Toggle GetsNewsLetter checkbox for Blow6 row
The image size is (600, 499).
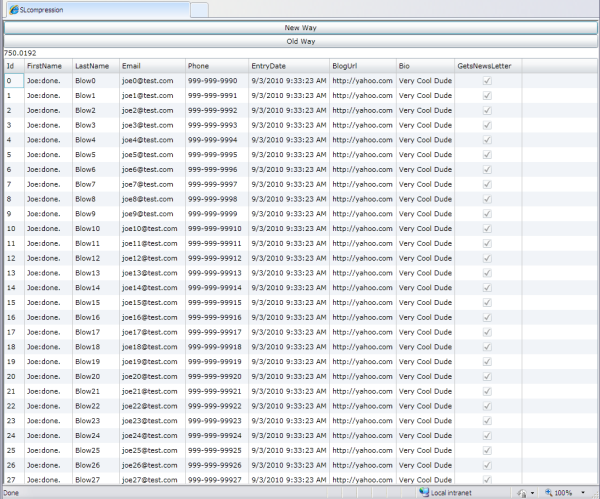(x=487, y=170)
